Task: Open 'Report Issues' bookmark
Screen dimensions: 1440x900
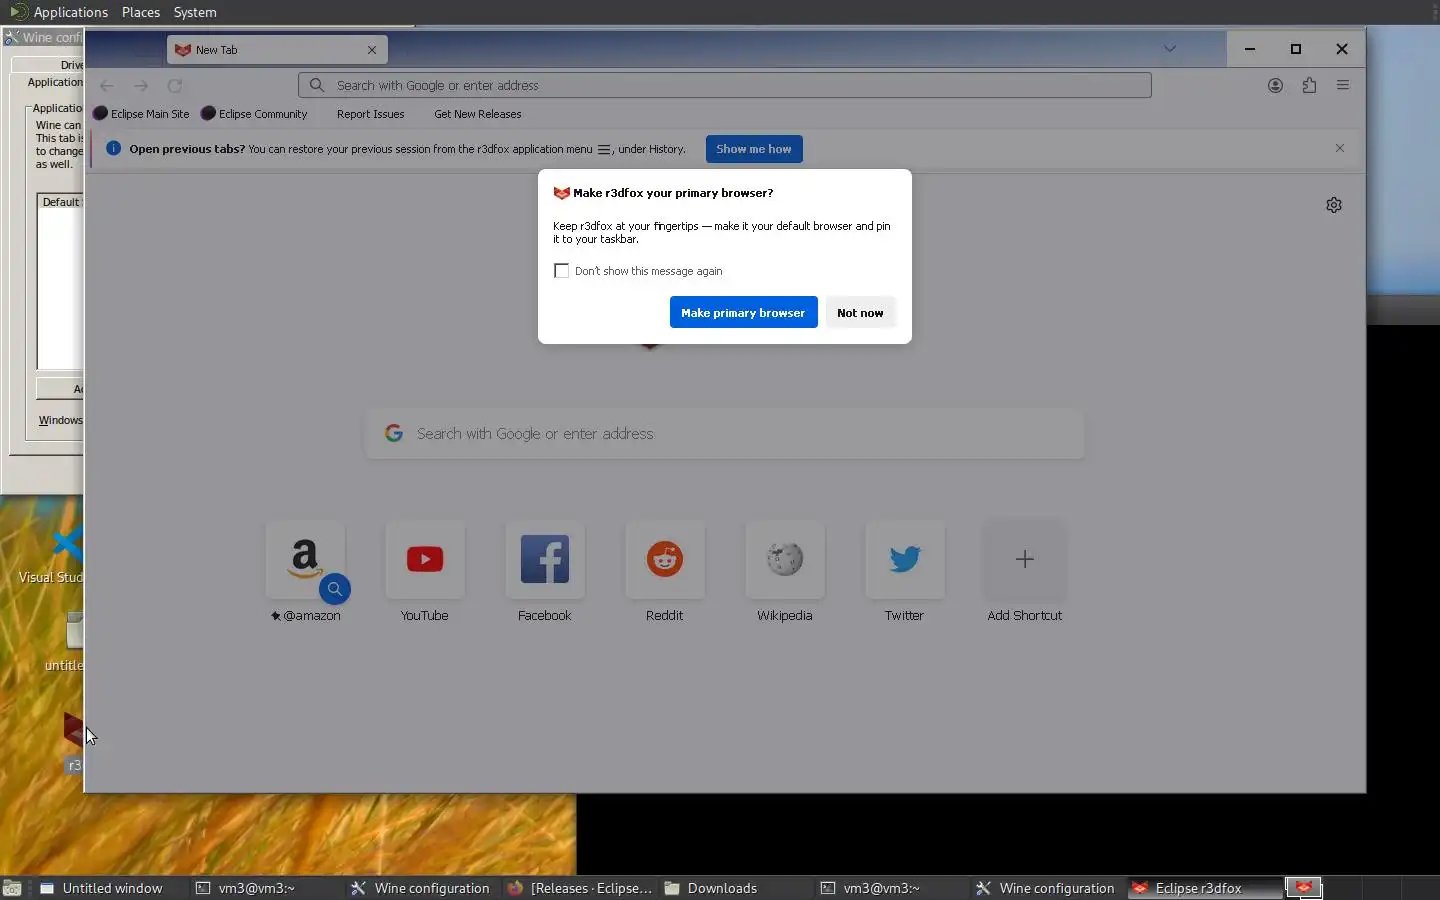Action: click(370, 114)
